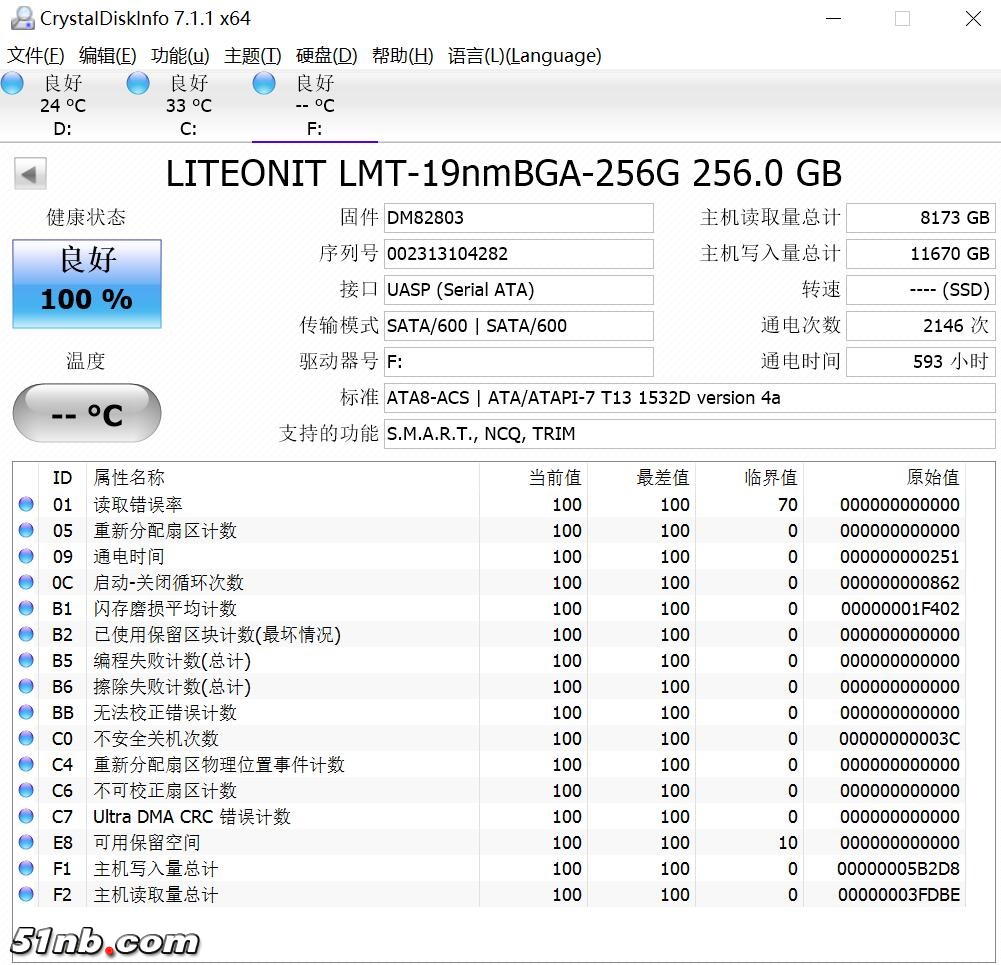Click the disk title LITEONIT LMT-19nmBGA-256G
This screenshot has height=965, width=1001.
[503, 174]
